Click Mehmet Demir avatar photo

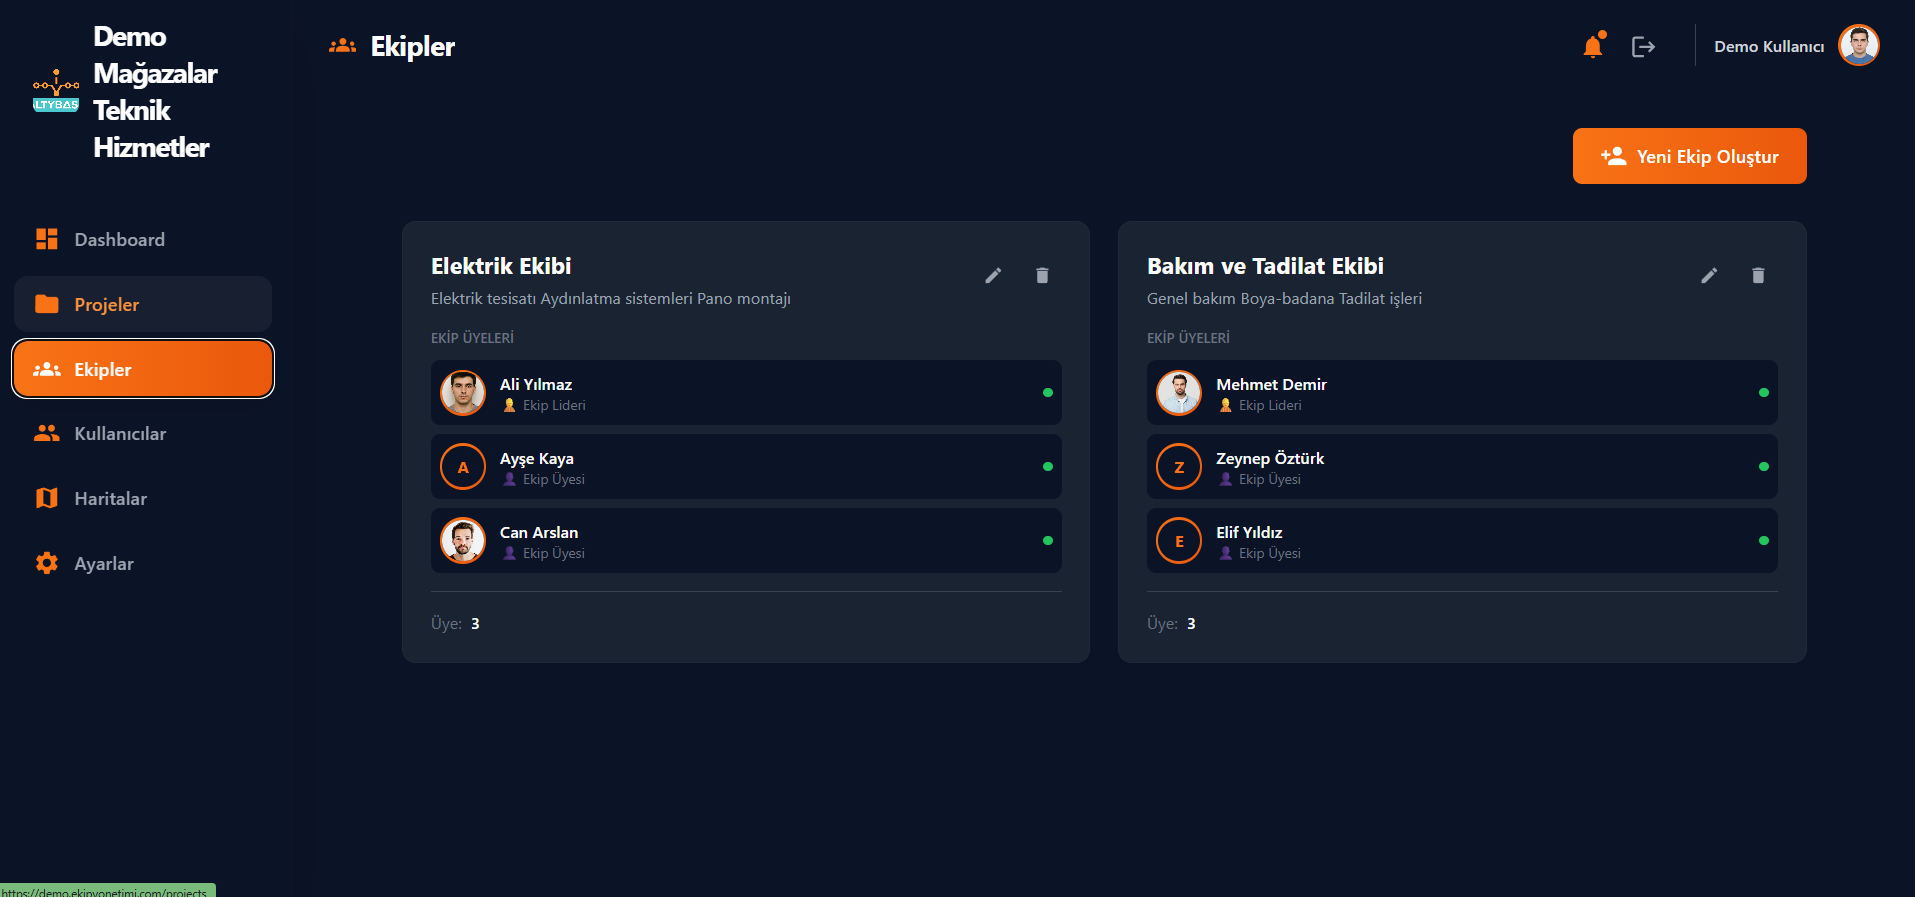[1179, 393]
